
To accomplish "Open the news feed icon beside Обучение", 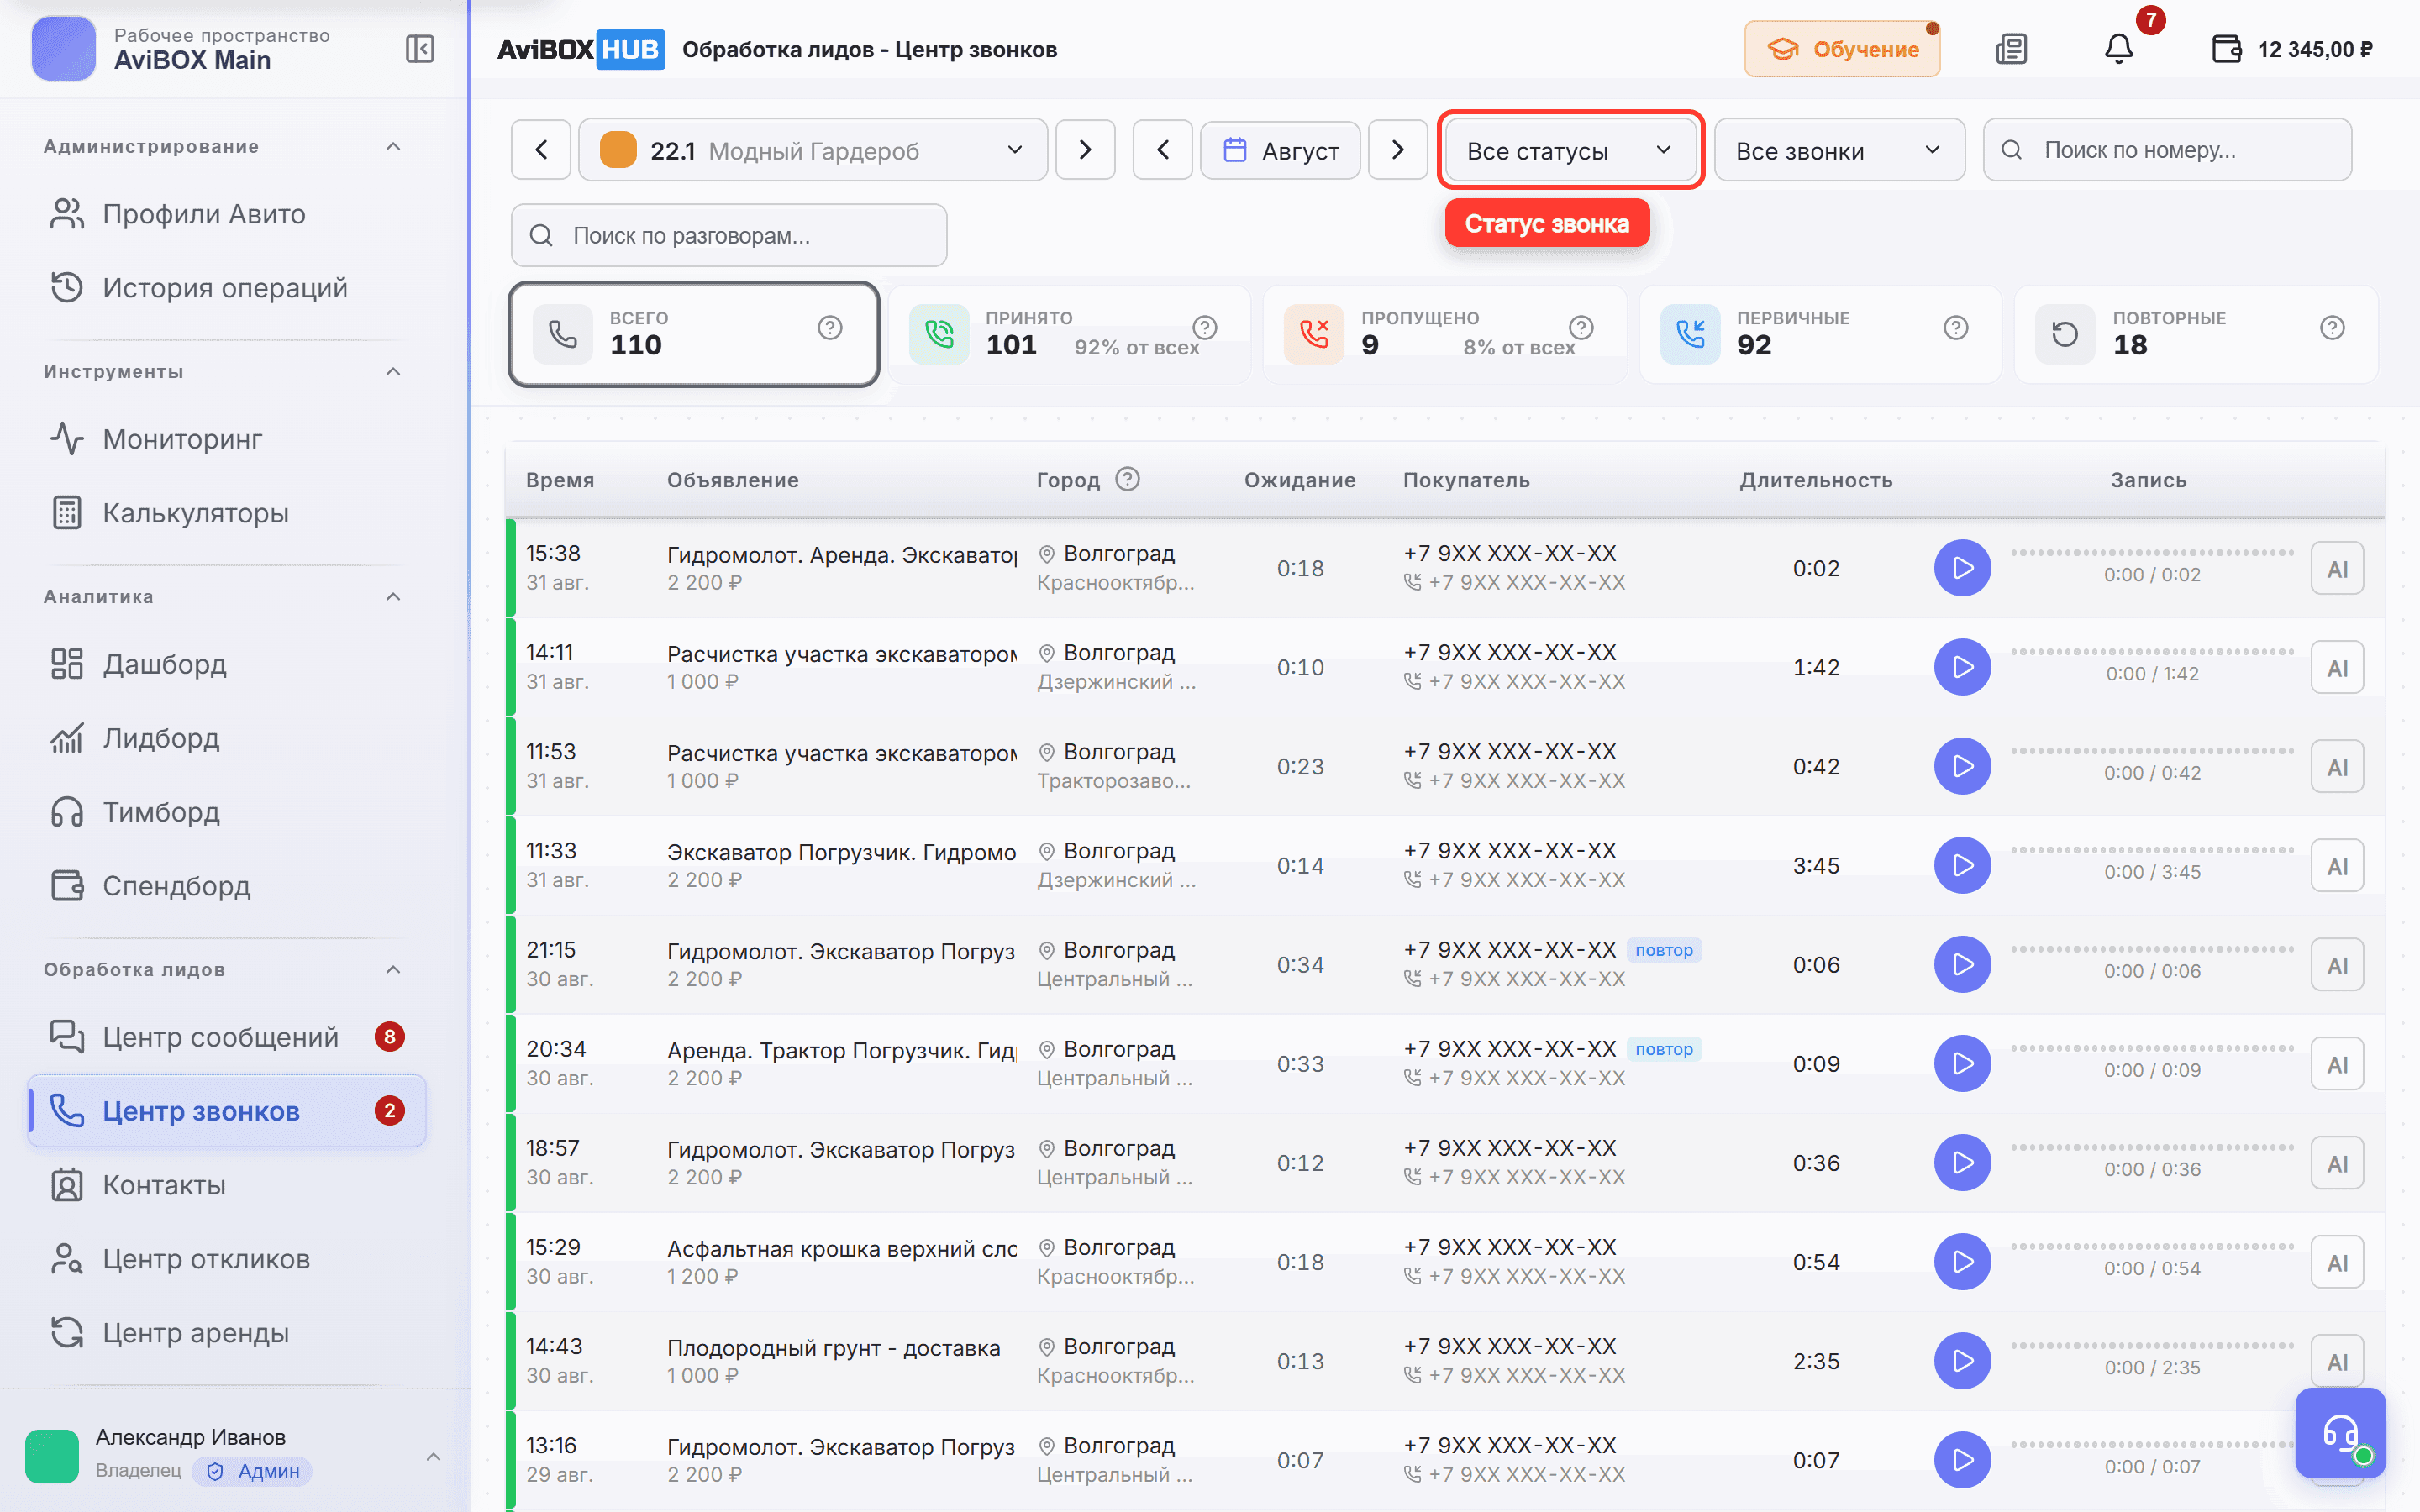I will pyautogui.click(x=2011, y=49).
